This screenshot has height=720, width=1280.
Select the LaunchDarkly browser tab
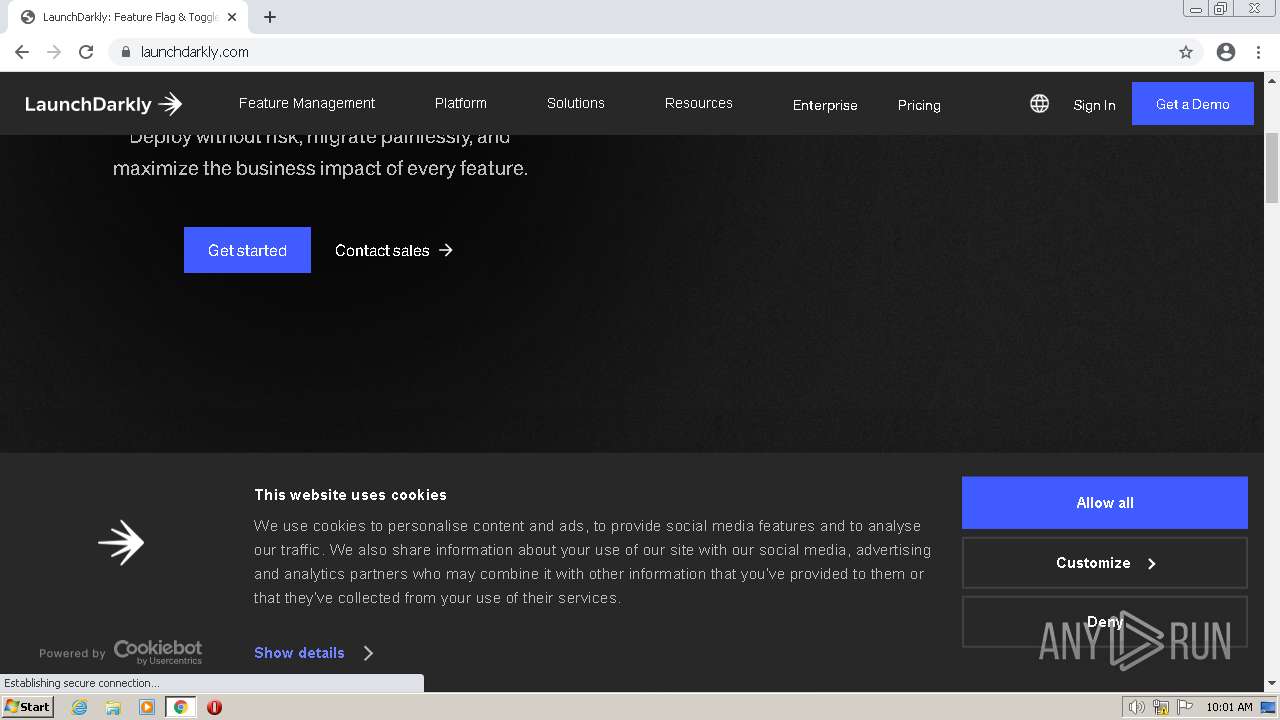click(x=130, y=17)
